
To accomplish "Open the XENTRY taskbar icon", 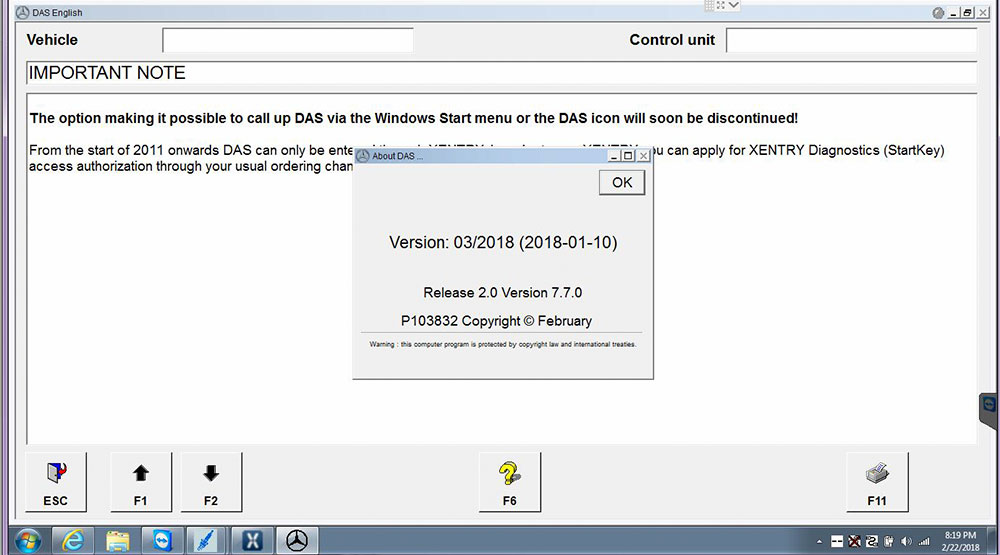I will click(x=253, y=541).
